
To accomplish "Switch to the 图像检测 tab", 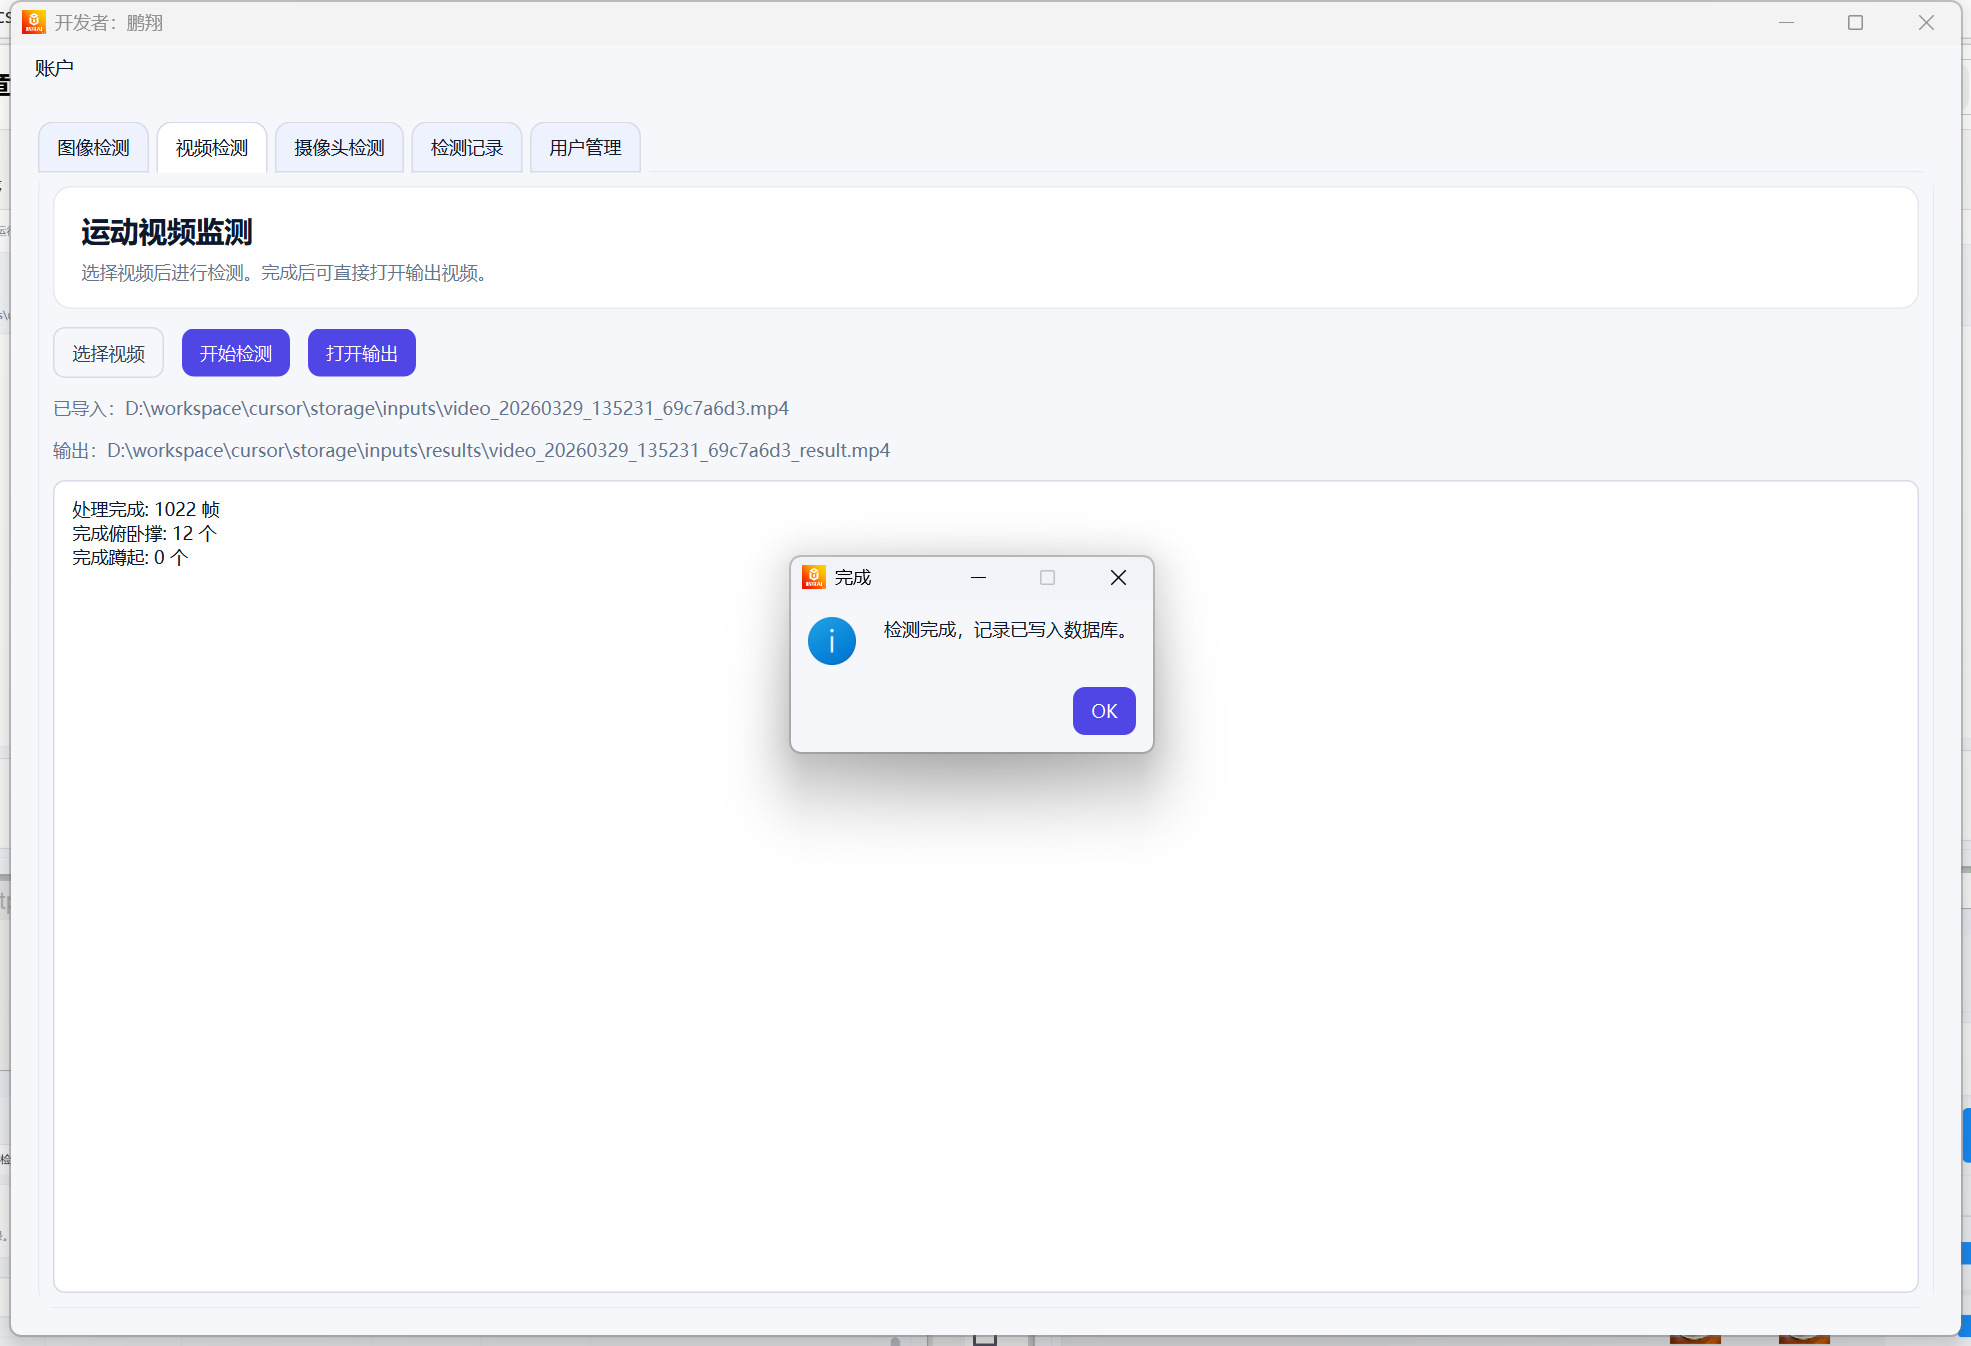I will (93, 148).
